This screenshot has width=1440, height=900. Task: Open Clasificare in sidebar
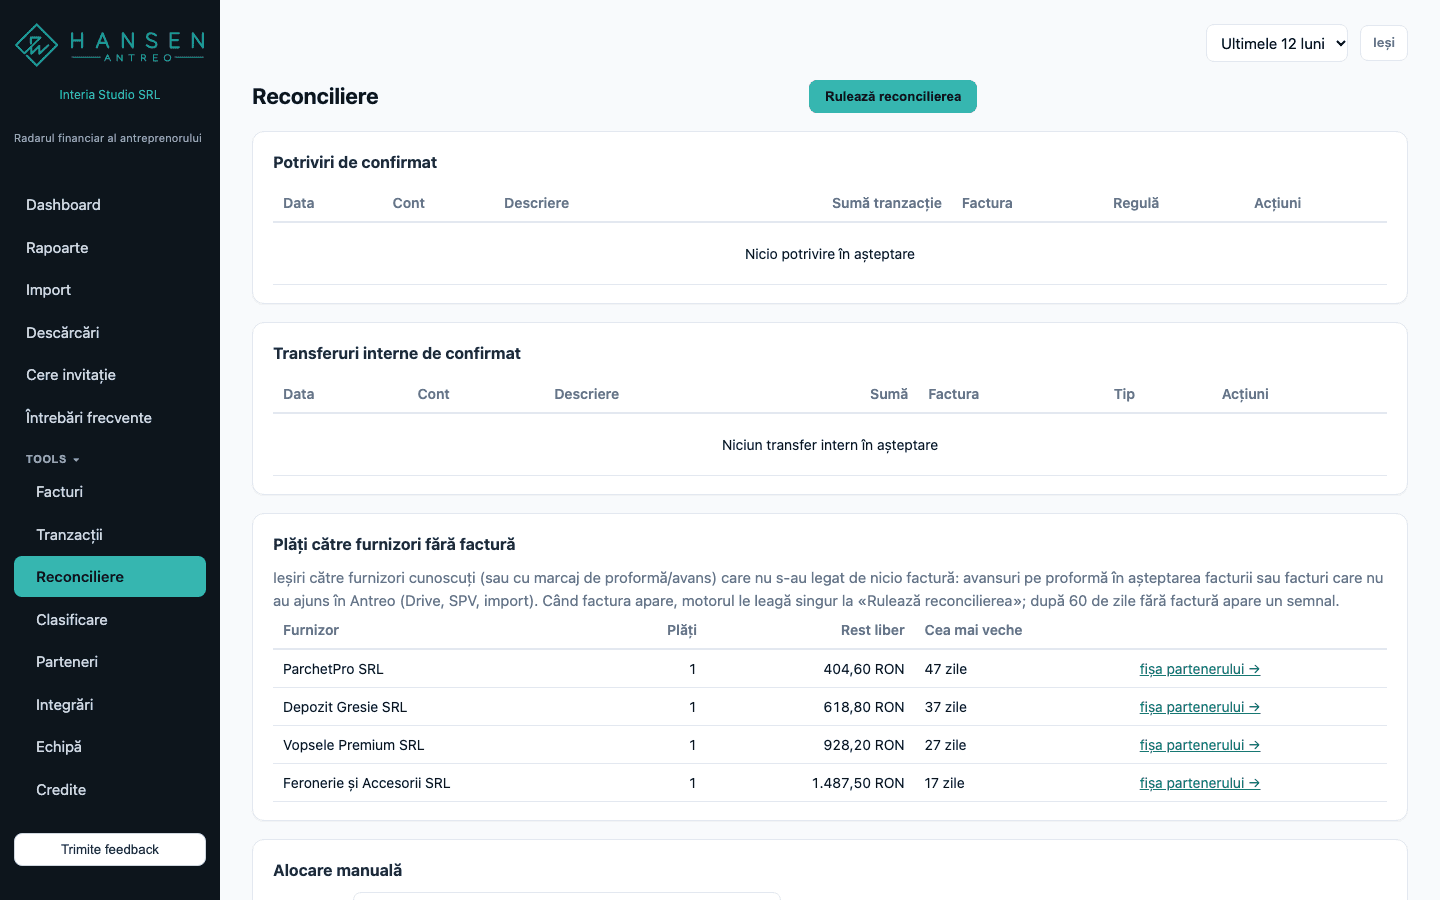click(110, 620)
